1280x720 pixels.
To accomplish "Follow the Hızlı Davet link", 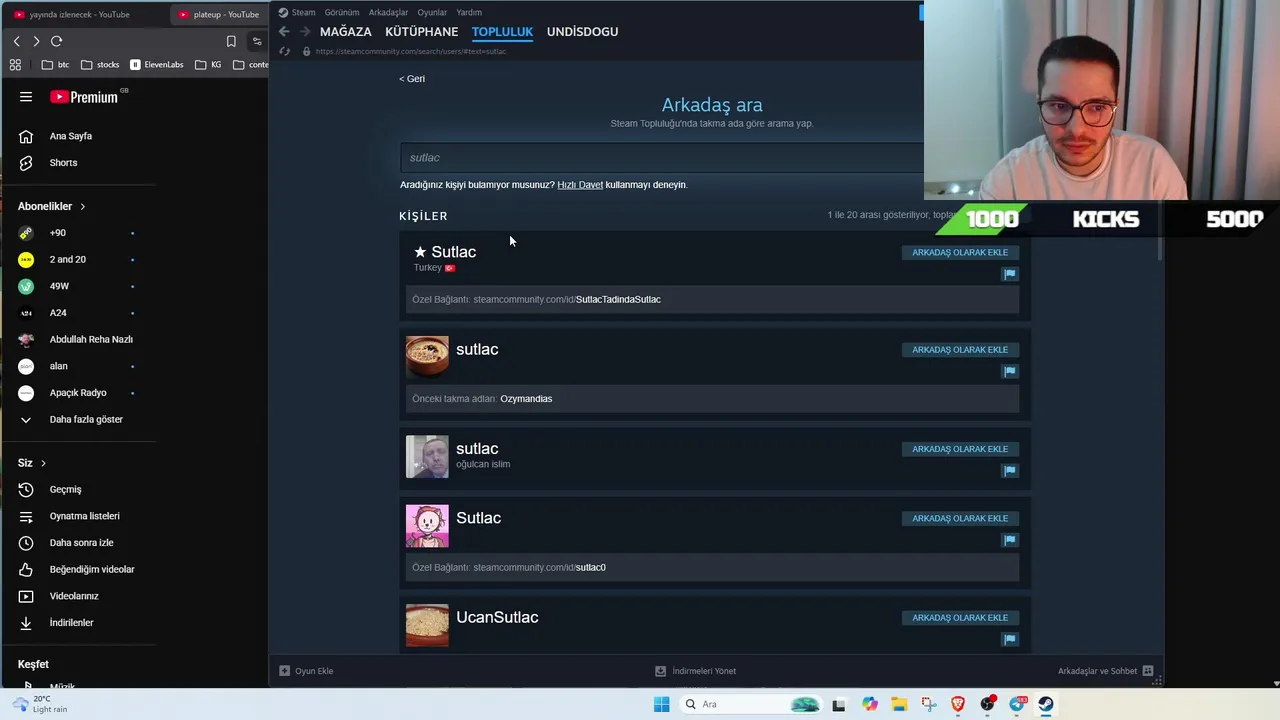I will 580,185.
